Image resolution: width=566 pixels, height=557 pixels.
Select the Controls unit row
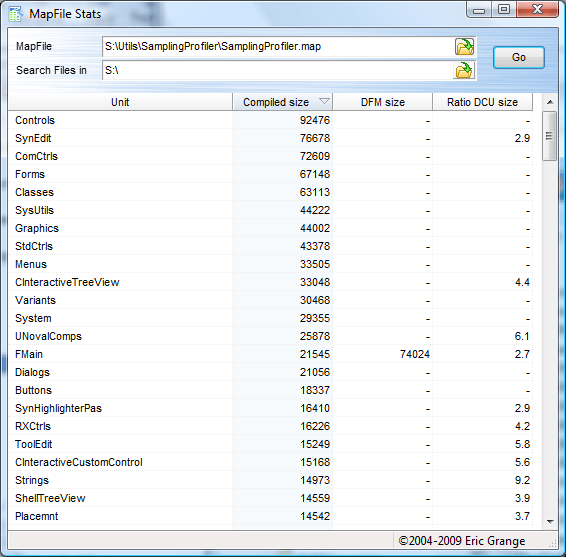tap(270, 120)
